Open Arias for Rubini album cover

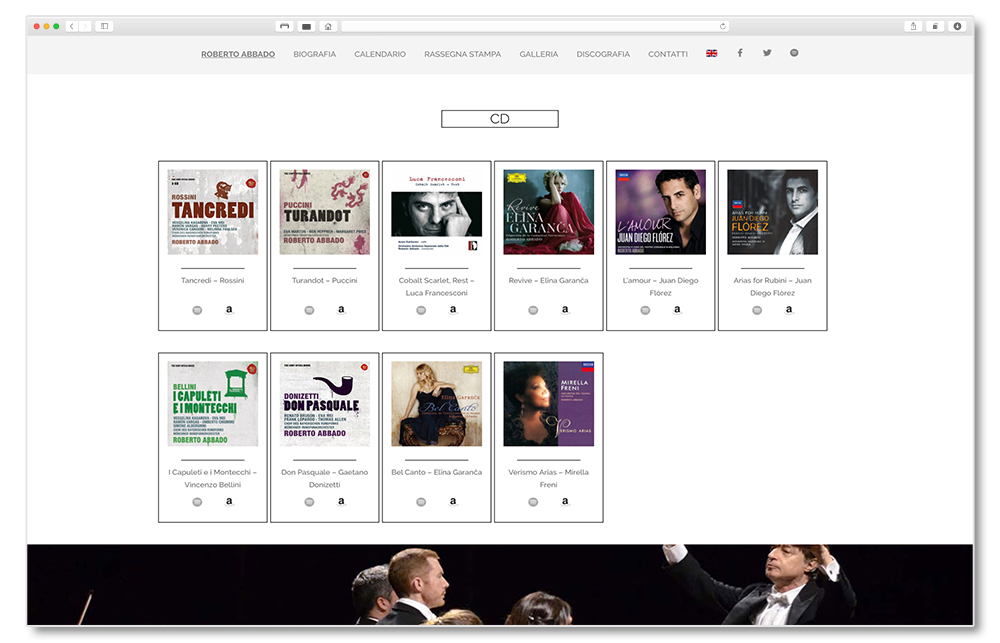coord(772,212)
